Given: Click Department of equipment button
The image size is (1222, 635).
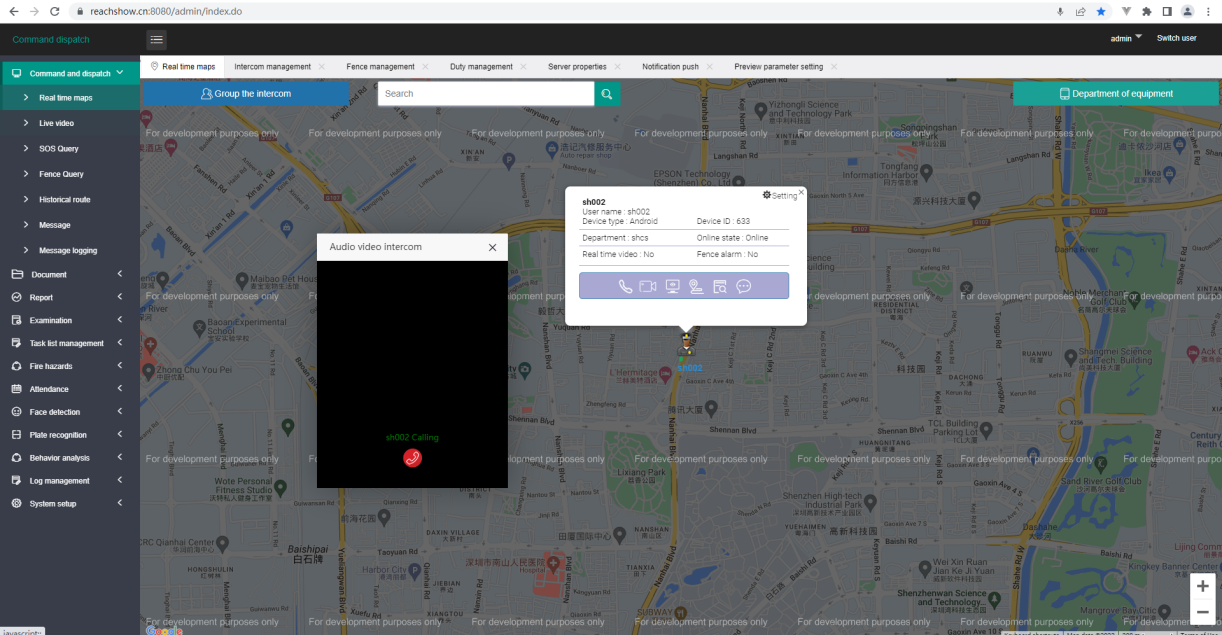Looking at the screenshot, I should 1115,94.
